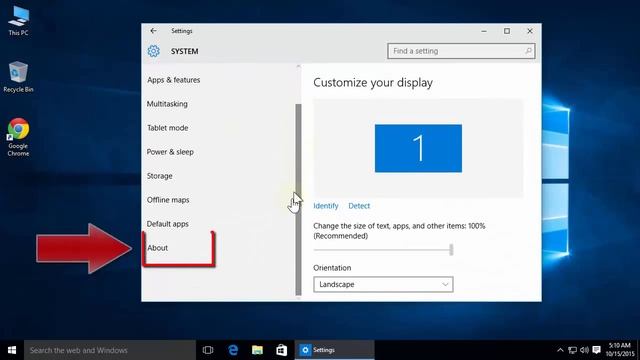
Task: Open Apps & features settings
Action: click(x=174, y=80)
